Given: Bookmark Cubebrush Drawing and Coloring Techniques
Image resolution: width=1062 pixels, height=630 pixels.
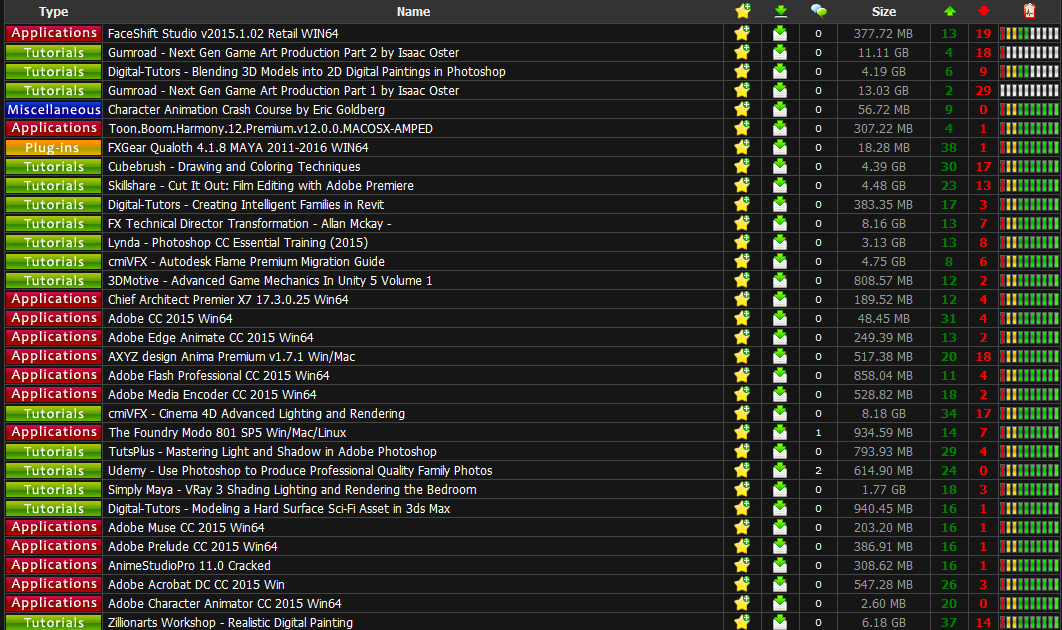Looking at the screenshot, I should [x=742, y=165].
